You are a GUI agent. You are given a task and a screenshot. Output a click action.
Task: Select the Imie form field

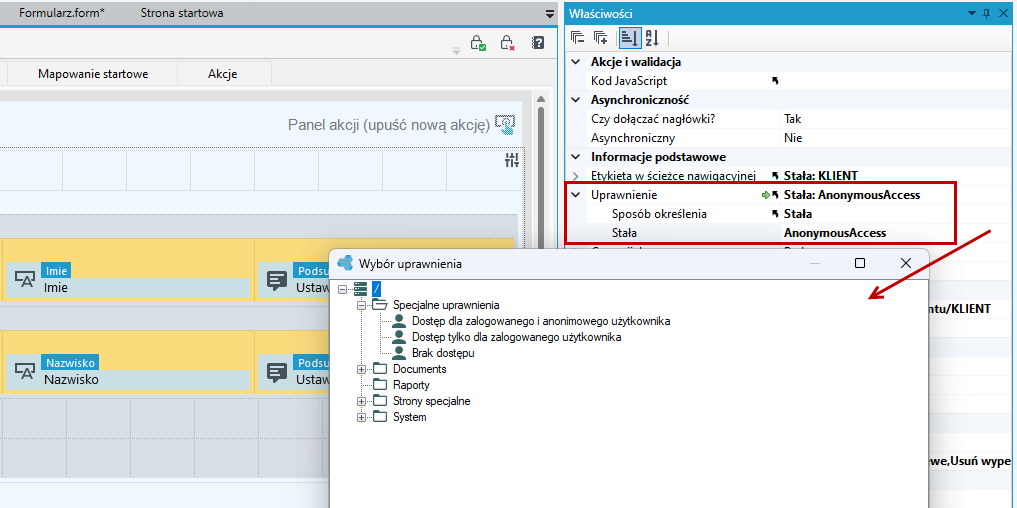click(128, 279)
